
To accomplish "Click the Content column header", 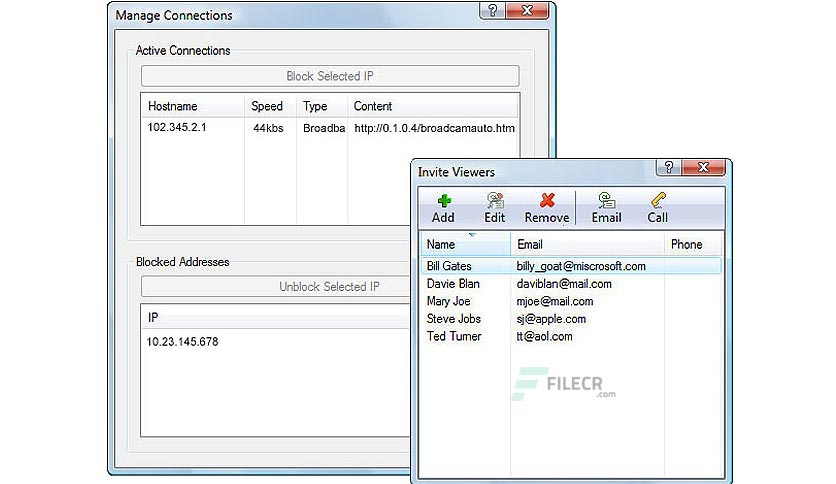I will (x=432, y=106).
